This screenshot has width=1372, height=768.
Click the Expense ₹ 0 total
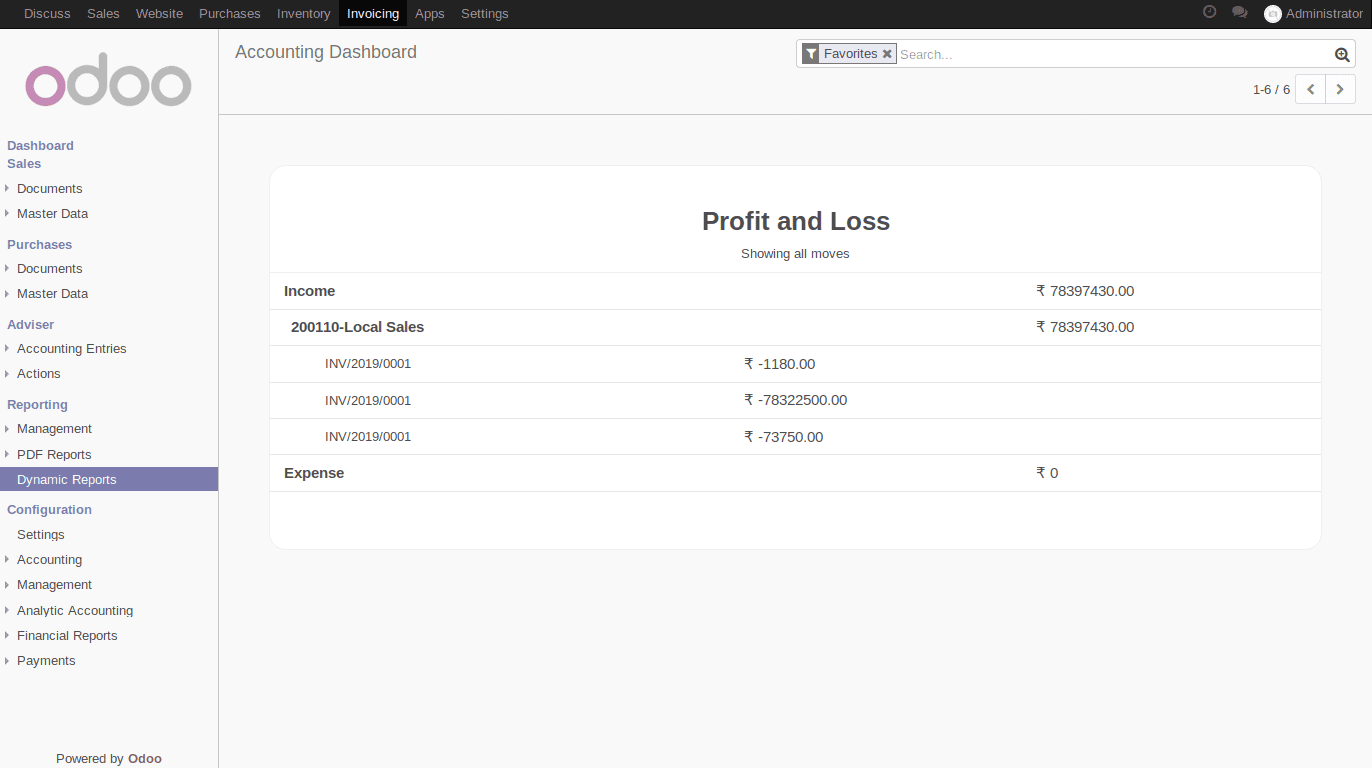coord(1047,473)
